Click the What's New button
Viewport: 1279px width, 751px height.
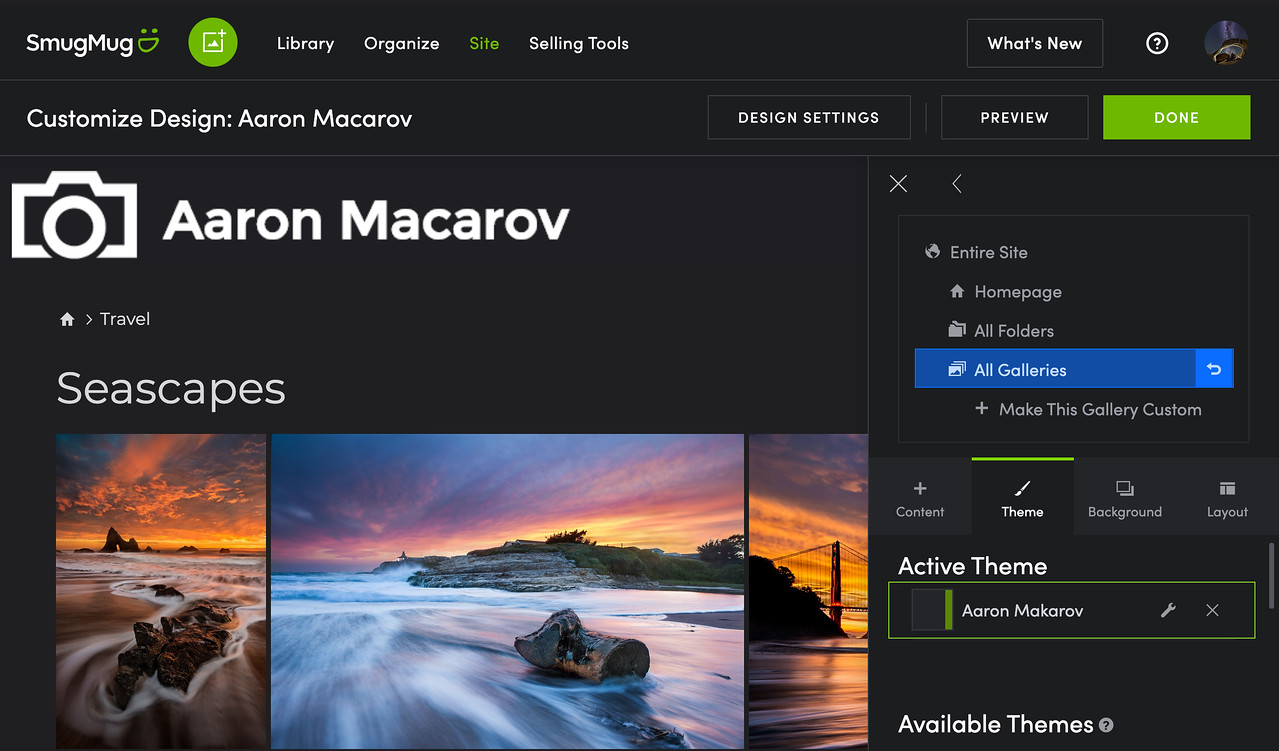(x=1034, y=43)
